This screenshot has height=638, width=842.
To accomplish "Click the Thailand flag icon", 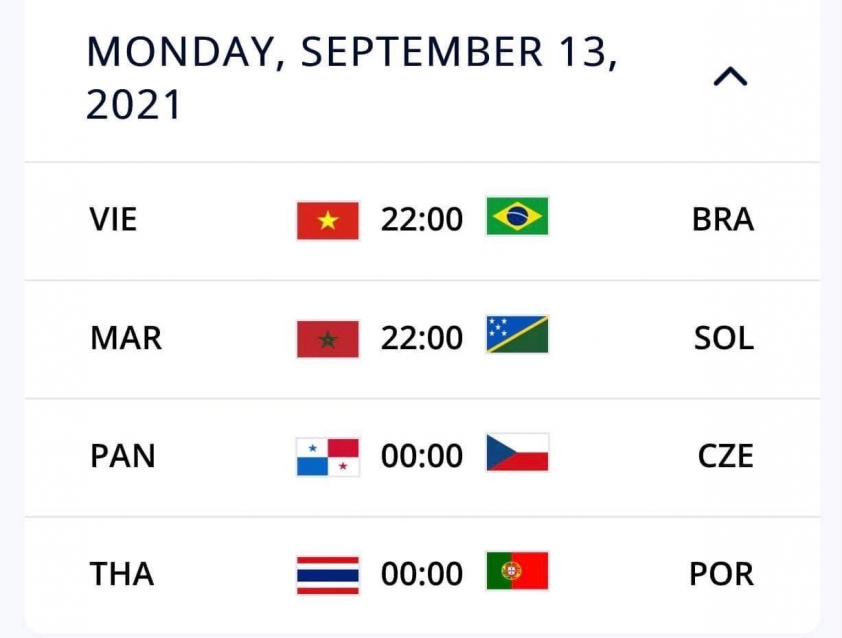I will coord(328,575).
